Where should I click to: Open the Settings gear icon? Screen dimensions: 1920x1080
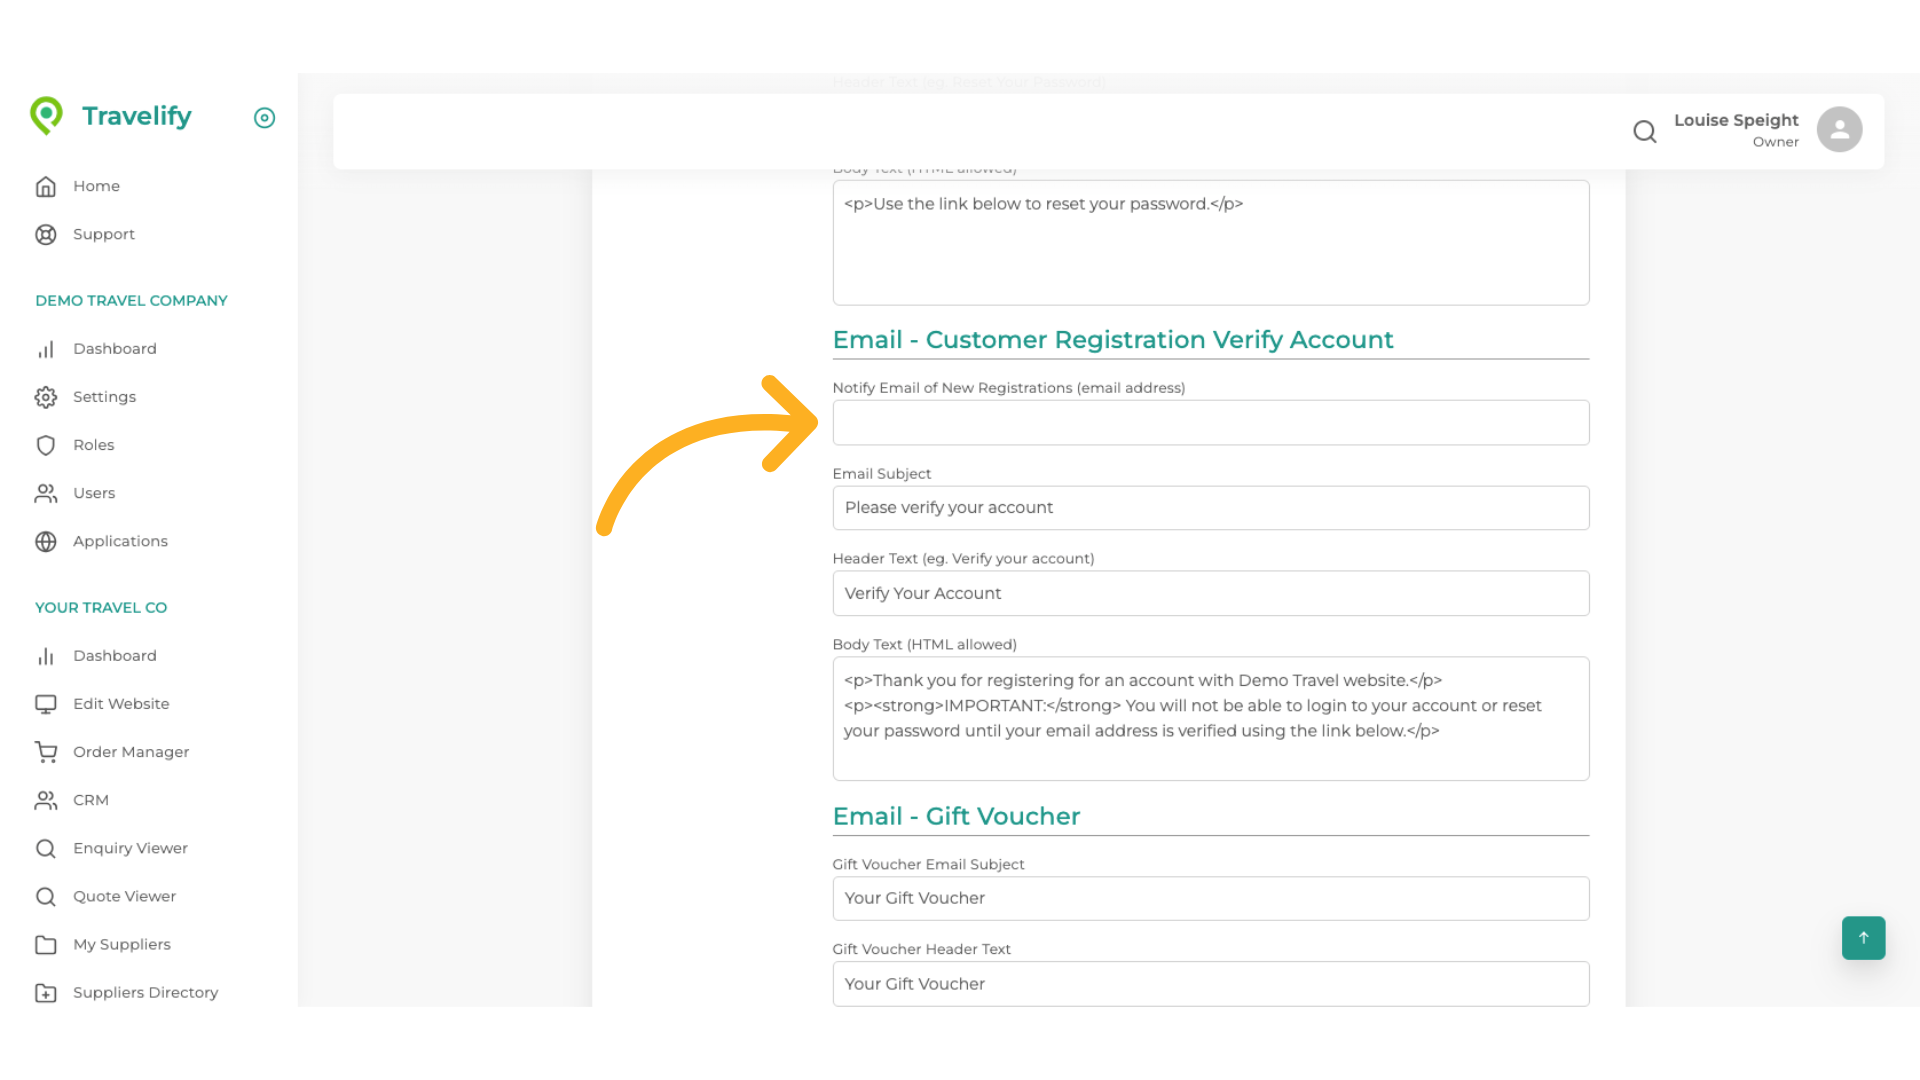pyautogui.click(x=46, y=397)
